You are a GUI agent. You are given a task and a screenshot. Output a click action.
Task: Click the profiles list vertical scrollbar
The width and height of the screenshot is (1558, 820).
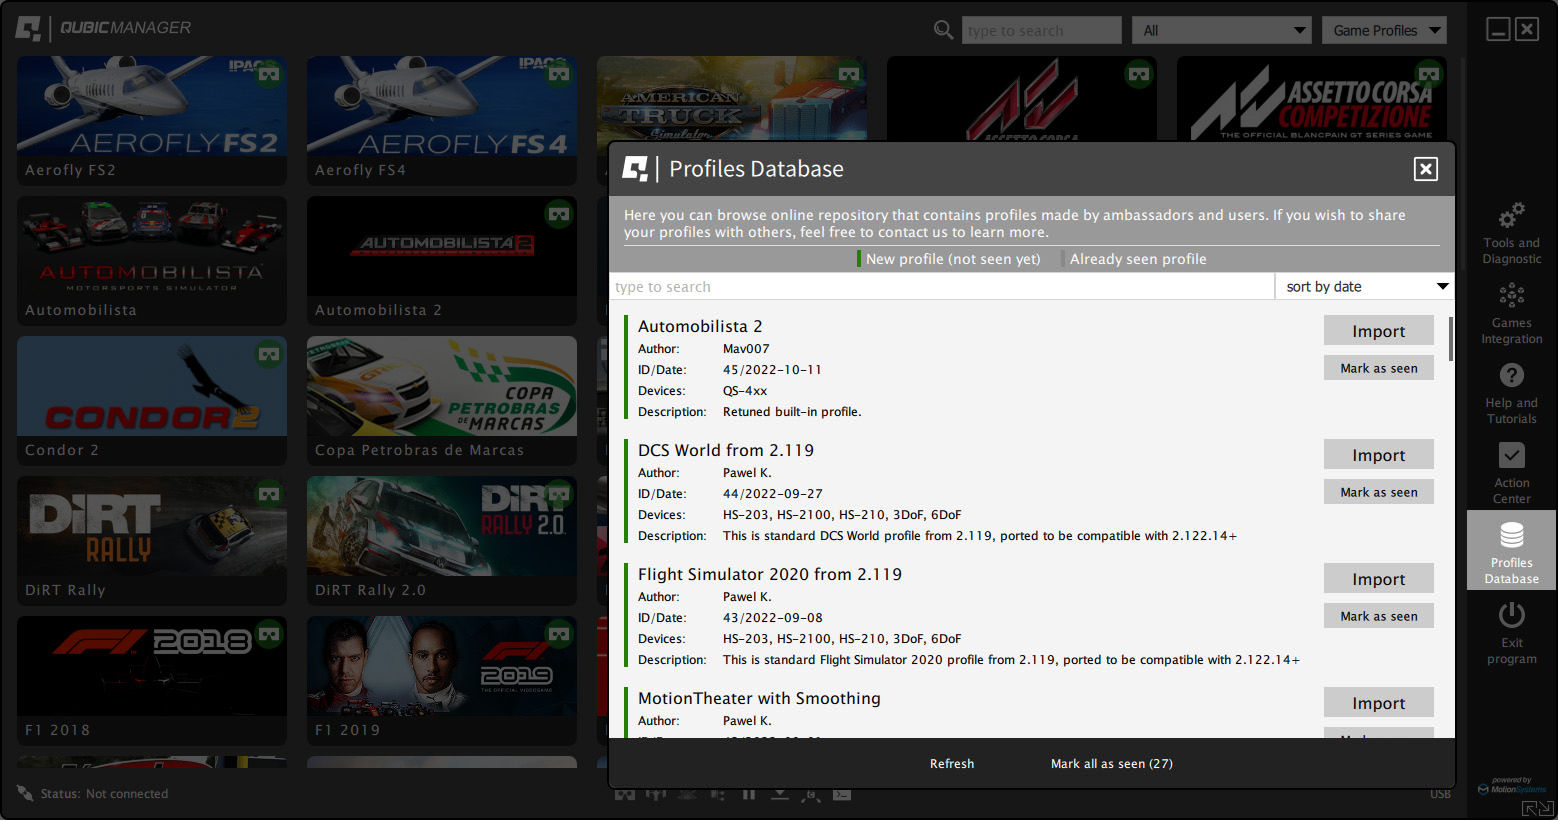point(1450,338)
